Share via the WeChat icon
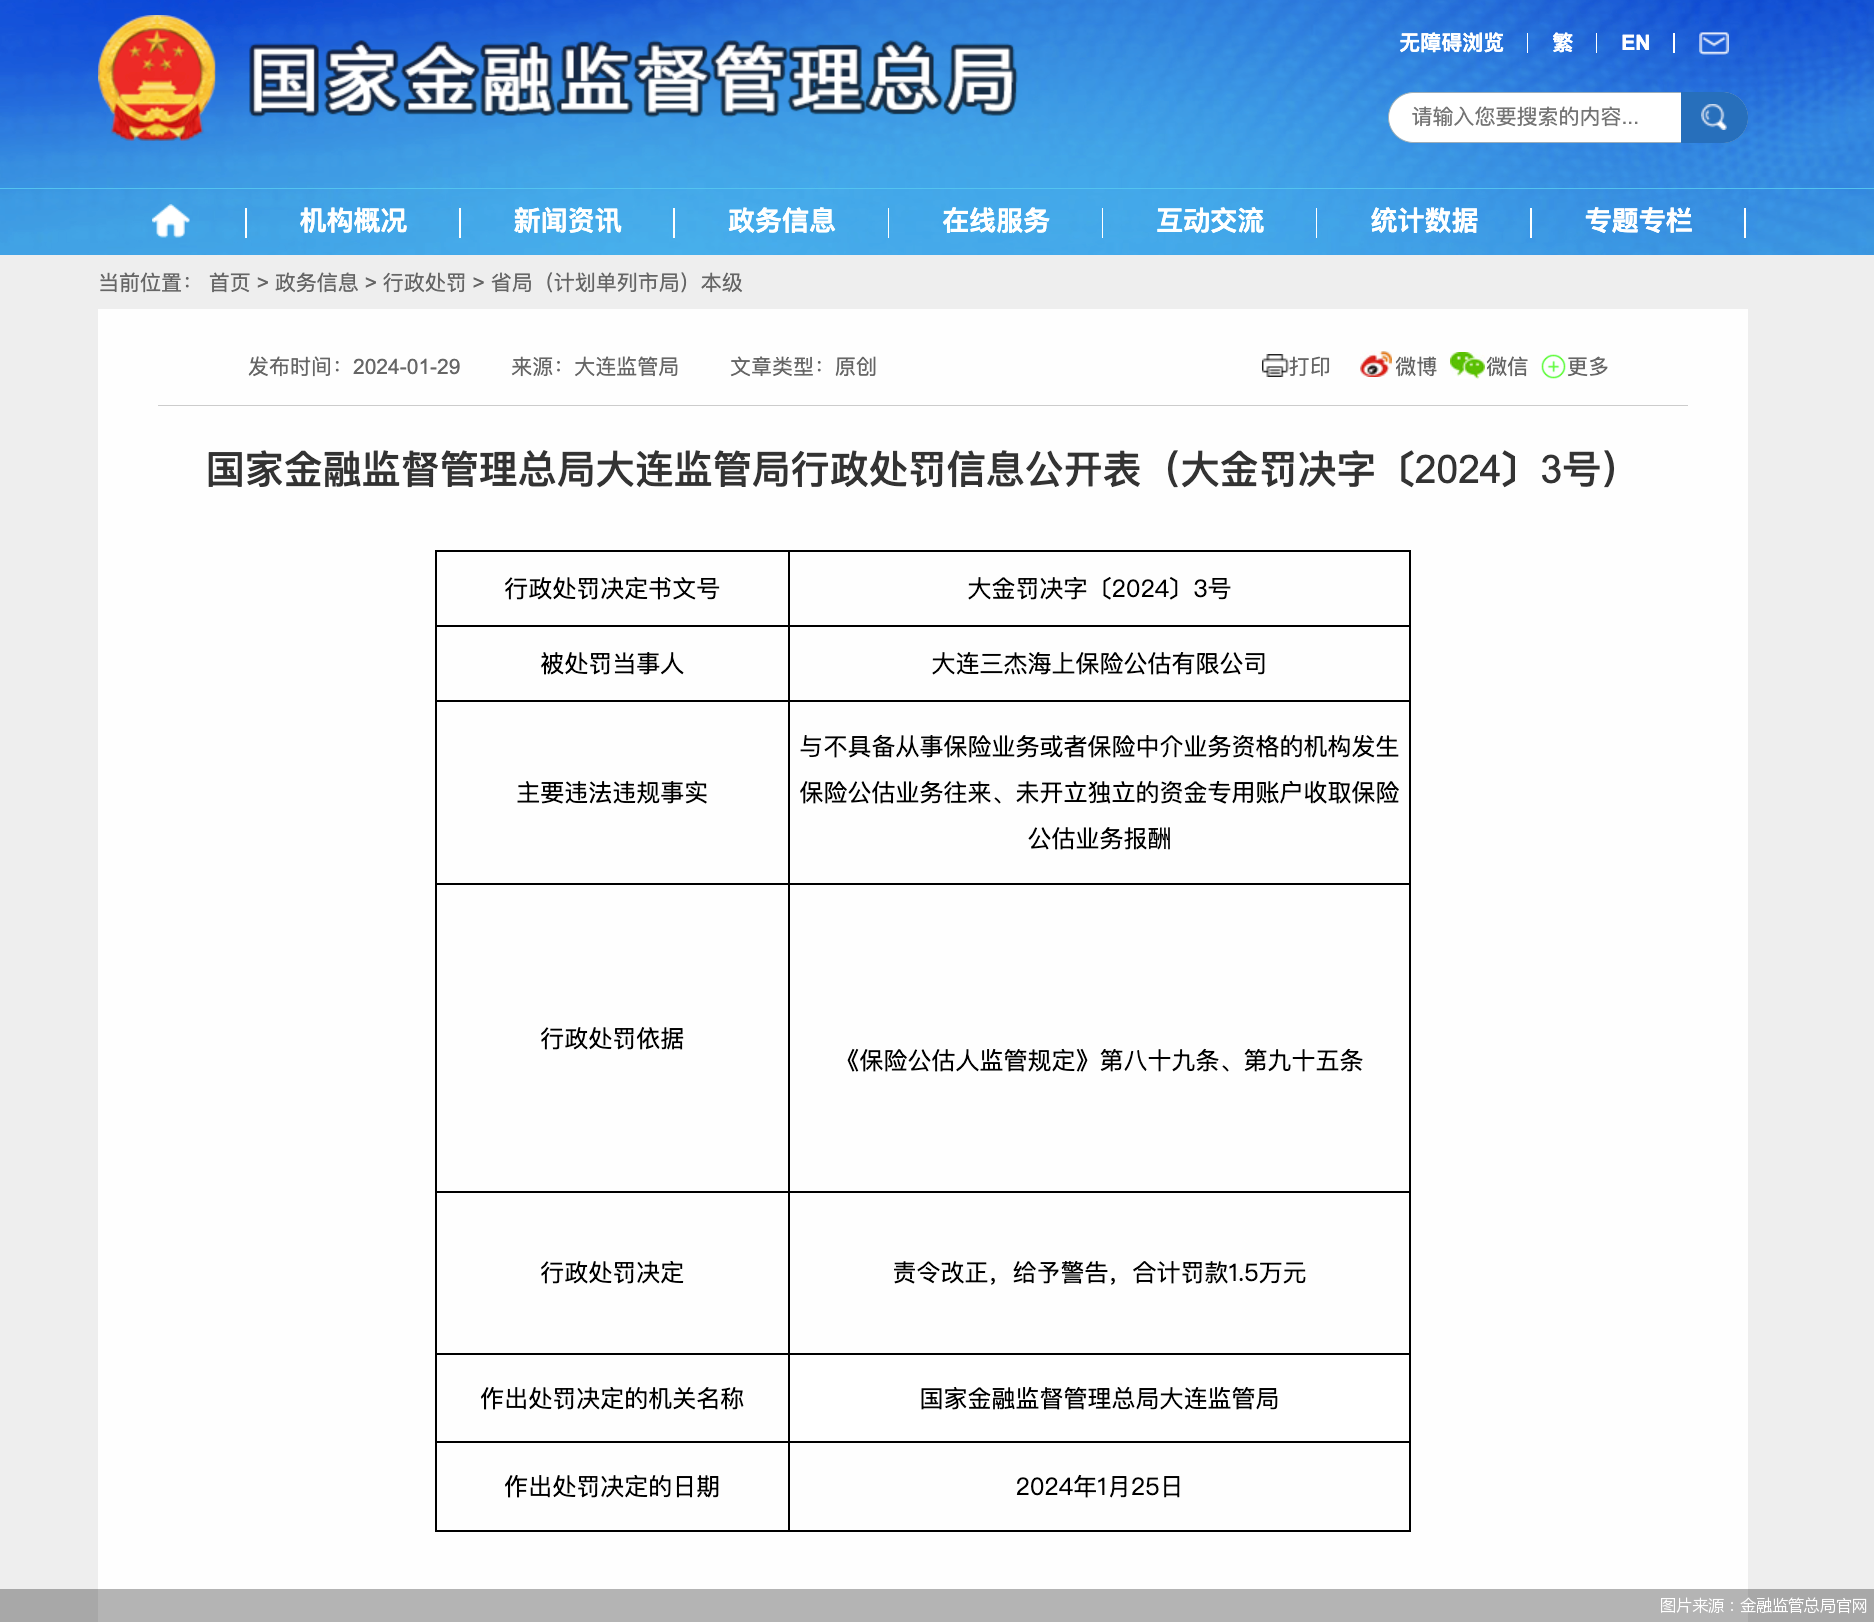The height and width of the screenshot is (1622, 1874). pyautogui.click(x=1467, y=366)
